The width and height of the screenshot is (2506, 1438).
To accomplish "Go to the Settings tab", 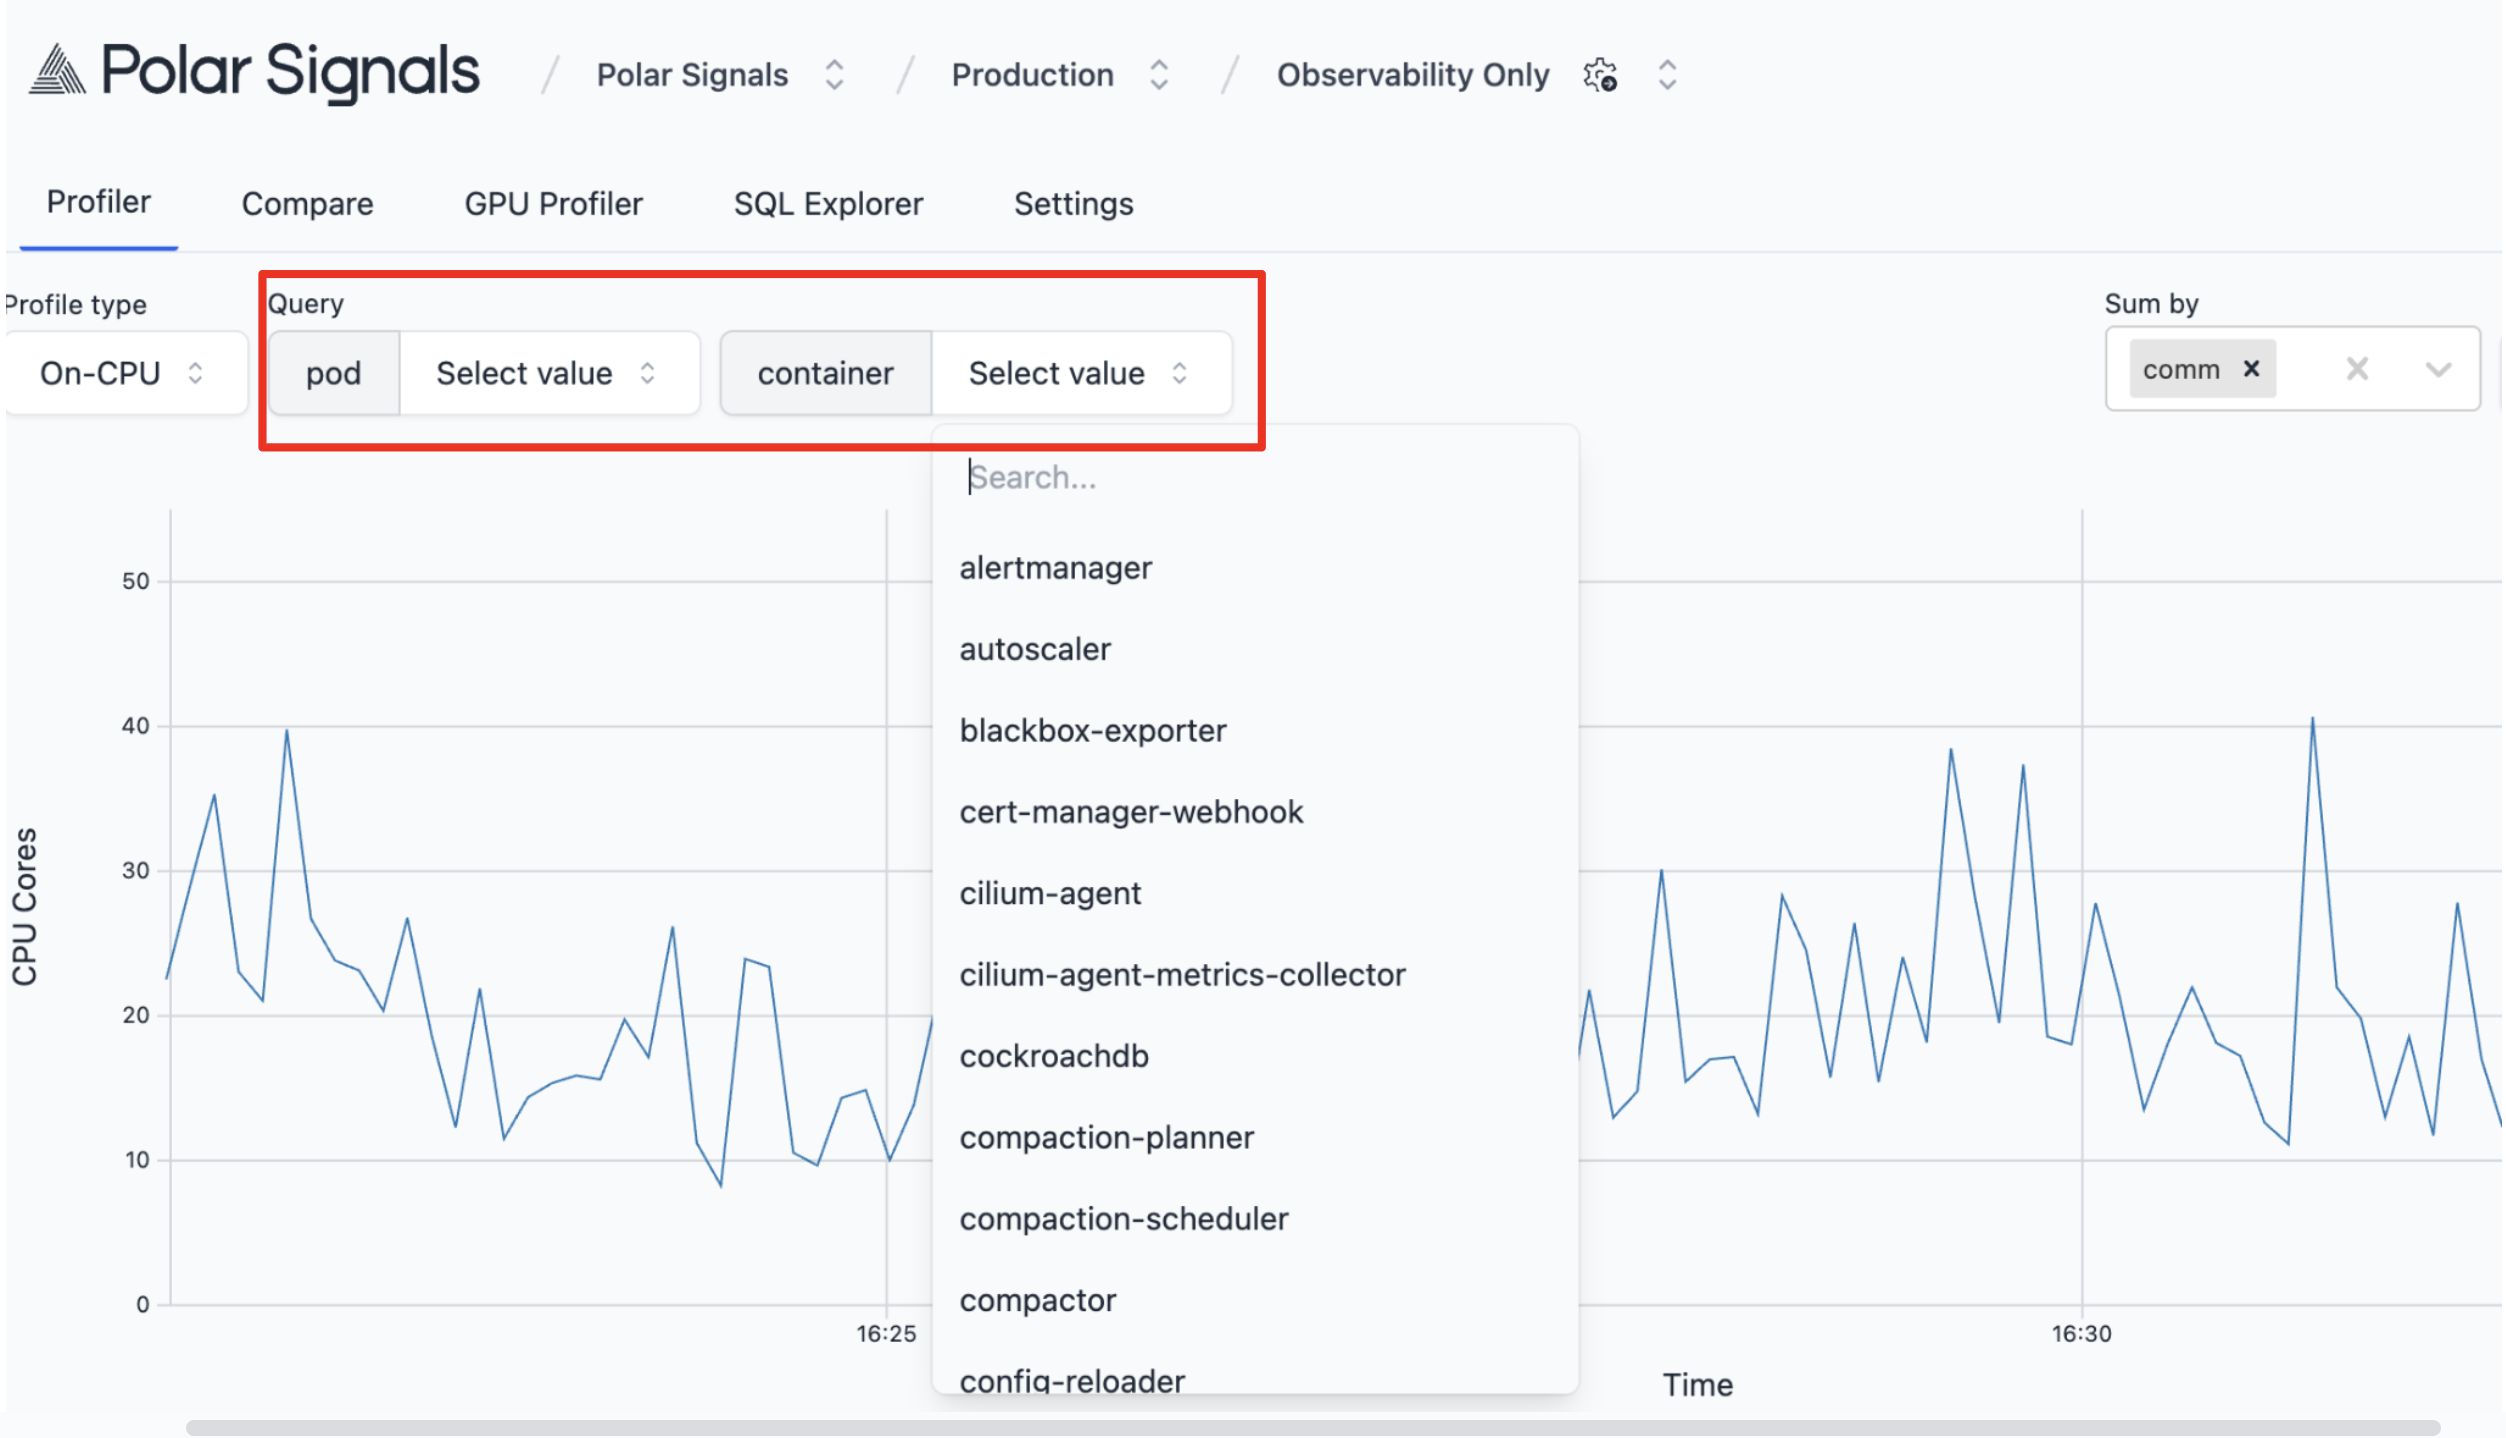I will (x=1073, y=204).
